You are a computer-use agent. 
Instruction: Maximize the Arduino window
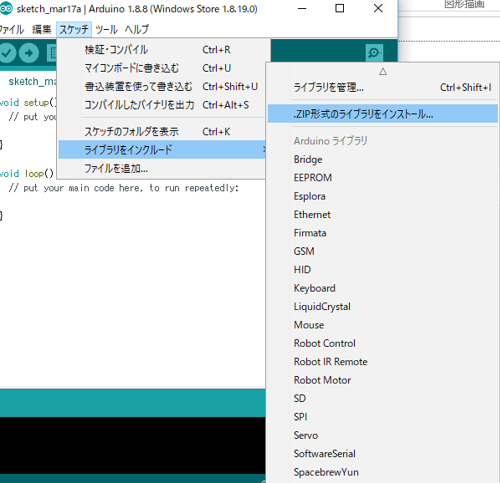point(339,8)
